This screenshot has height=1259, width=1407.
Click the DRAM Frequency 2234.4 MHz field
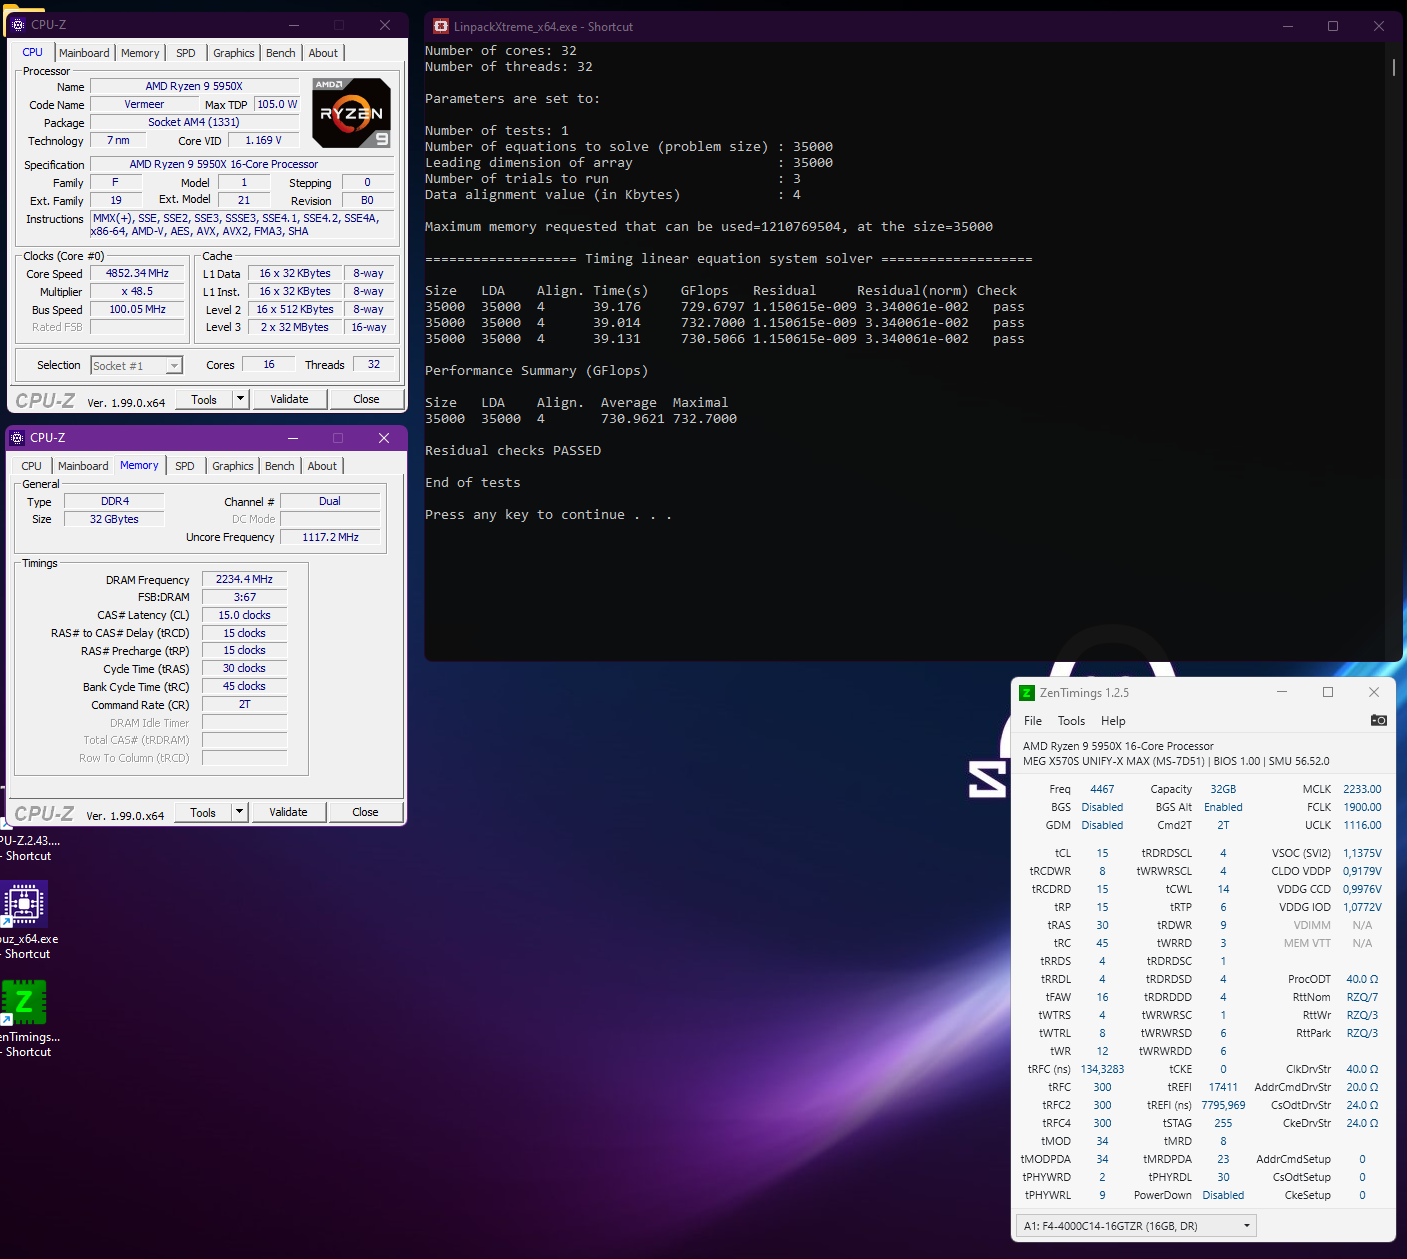pyautogui.click(x=245, y=579)
